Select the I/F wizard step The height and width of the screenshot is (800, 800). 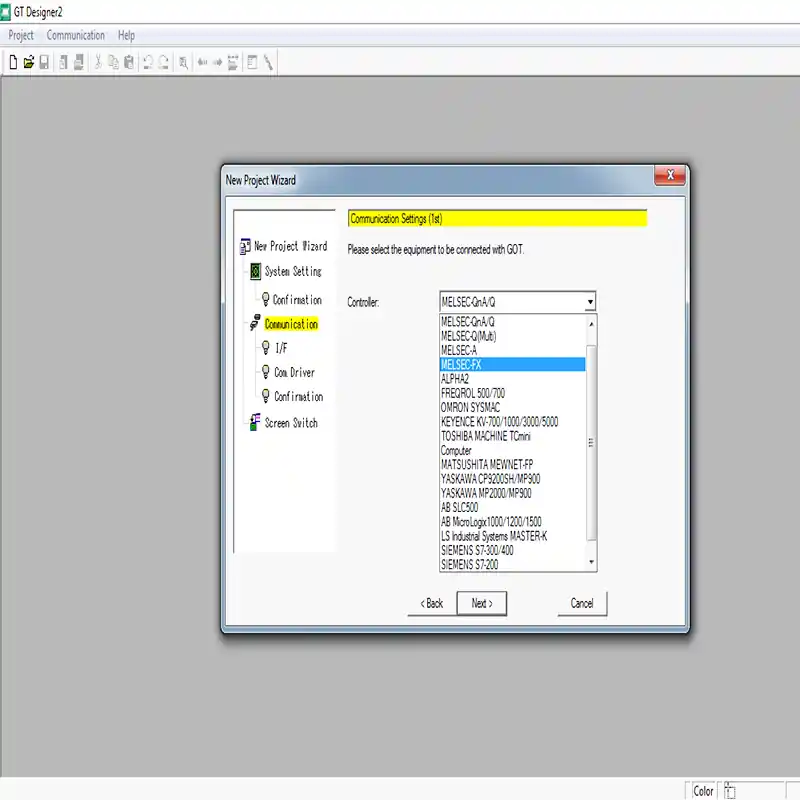click(x=281, y=348)
